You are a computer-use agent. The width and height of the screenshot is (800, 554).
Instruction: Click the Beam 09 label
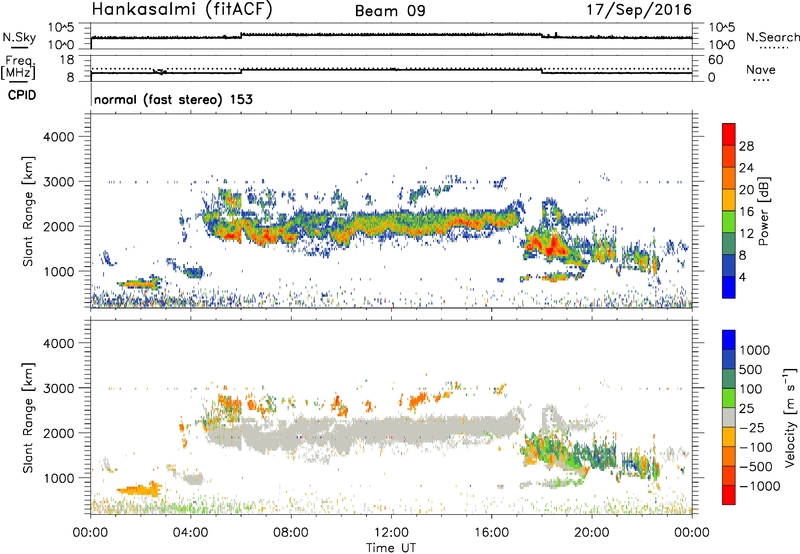pyautogui.click(x=390, y=11)
